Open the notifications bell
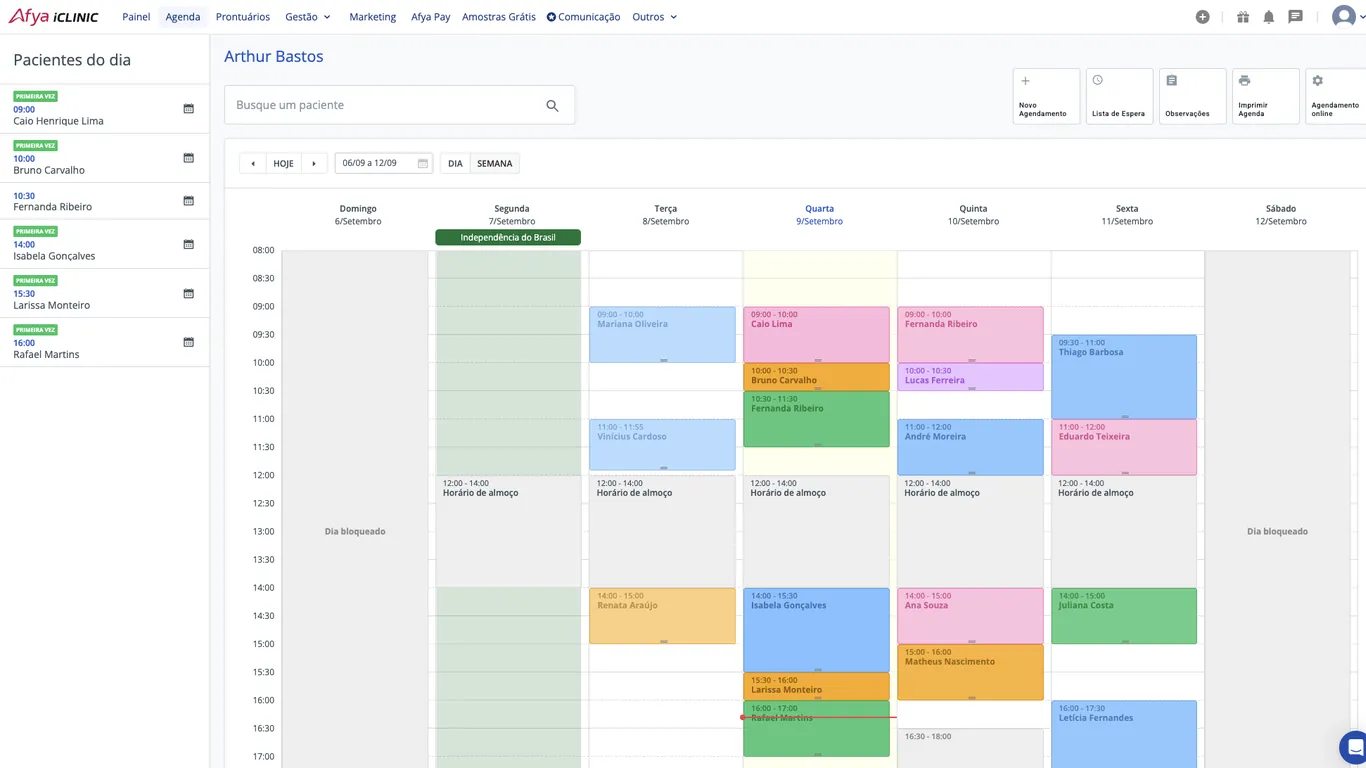 pos(1269,17)
